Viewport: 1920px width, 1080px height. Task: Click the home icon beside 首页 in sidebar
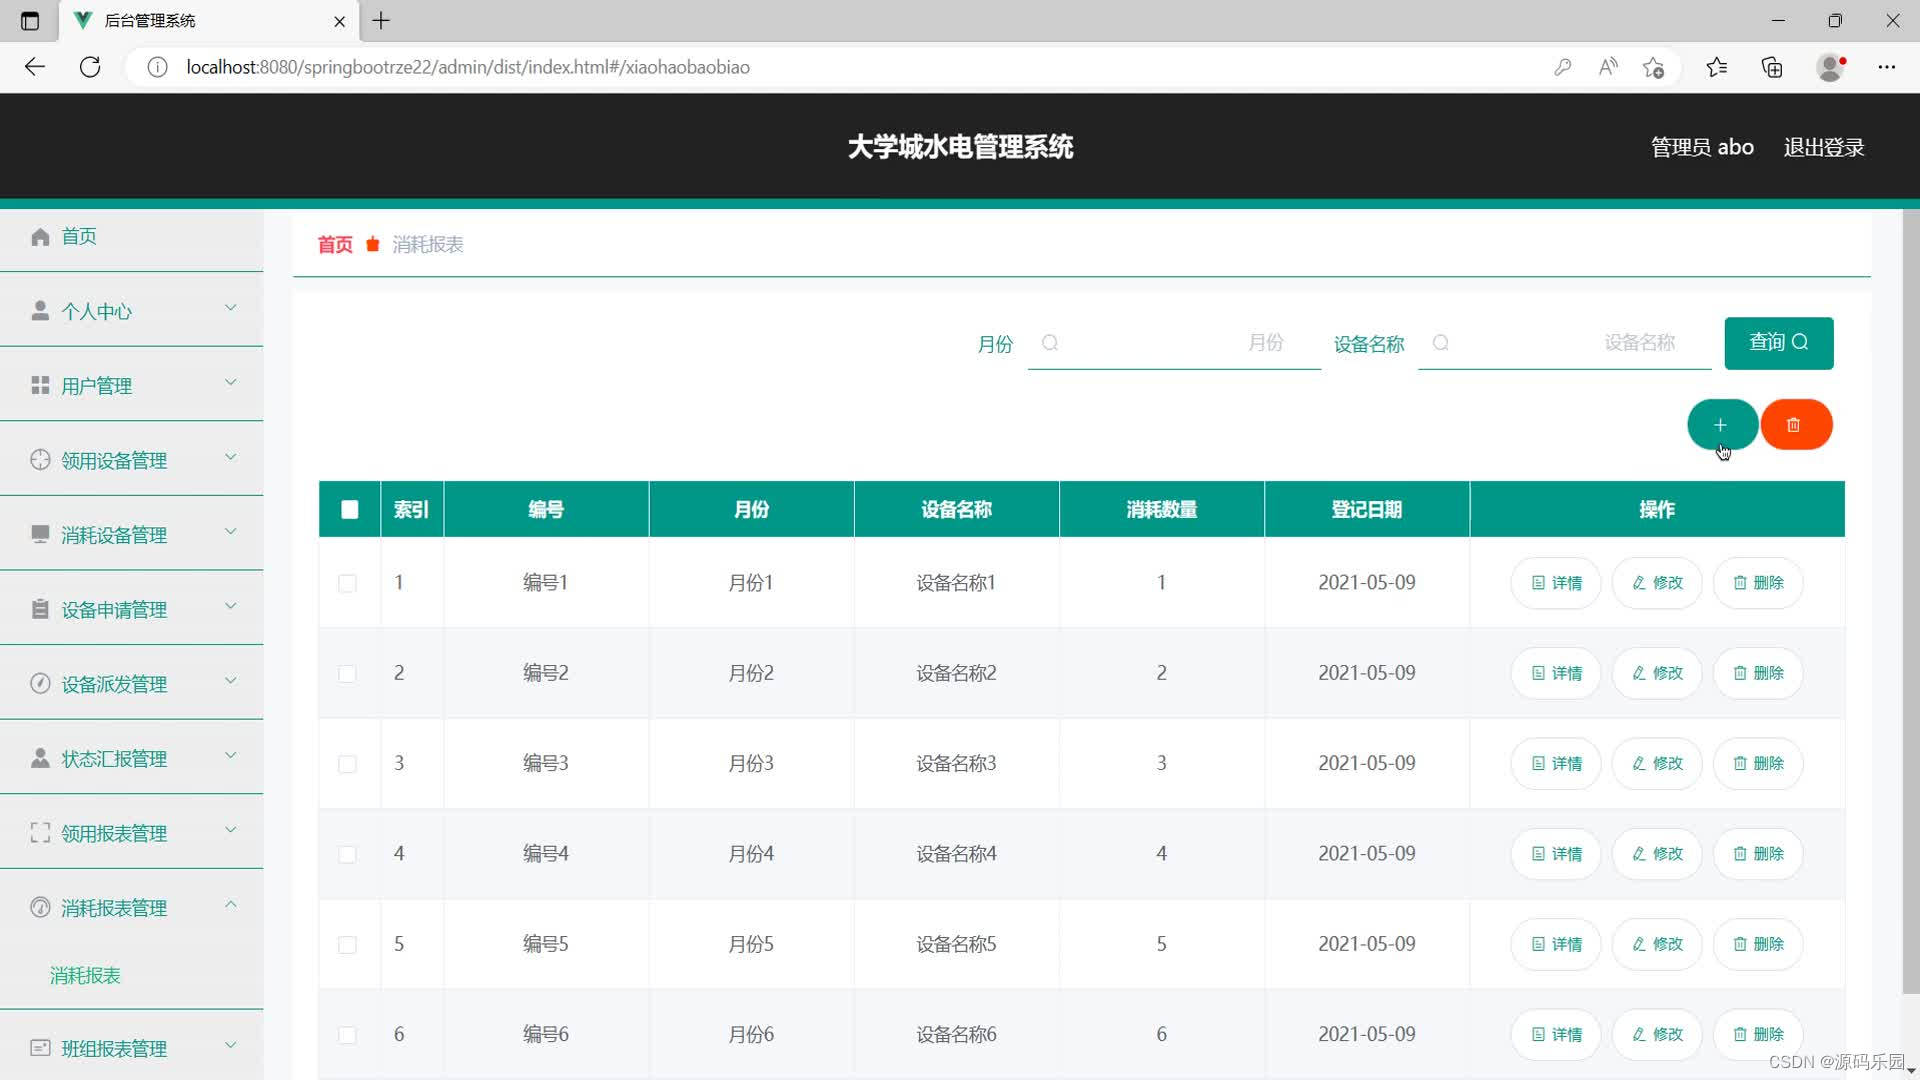point(40,237)
